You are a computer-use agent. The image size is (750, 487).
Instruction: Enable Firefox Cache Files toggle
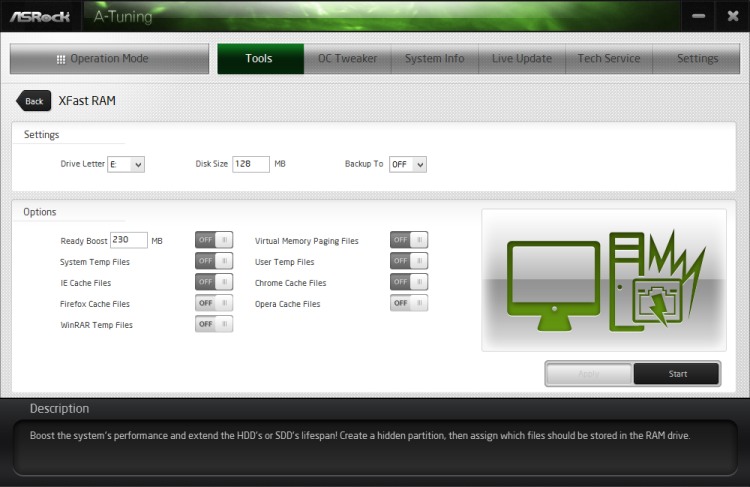(213, 303)
